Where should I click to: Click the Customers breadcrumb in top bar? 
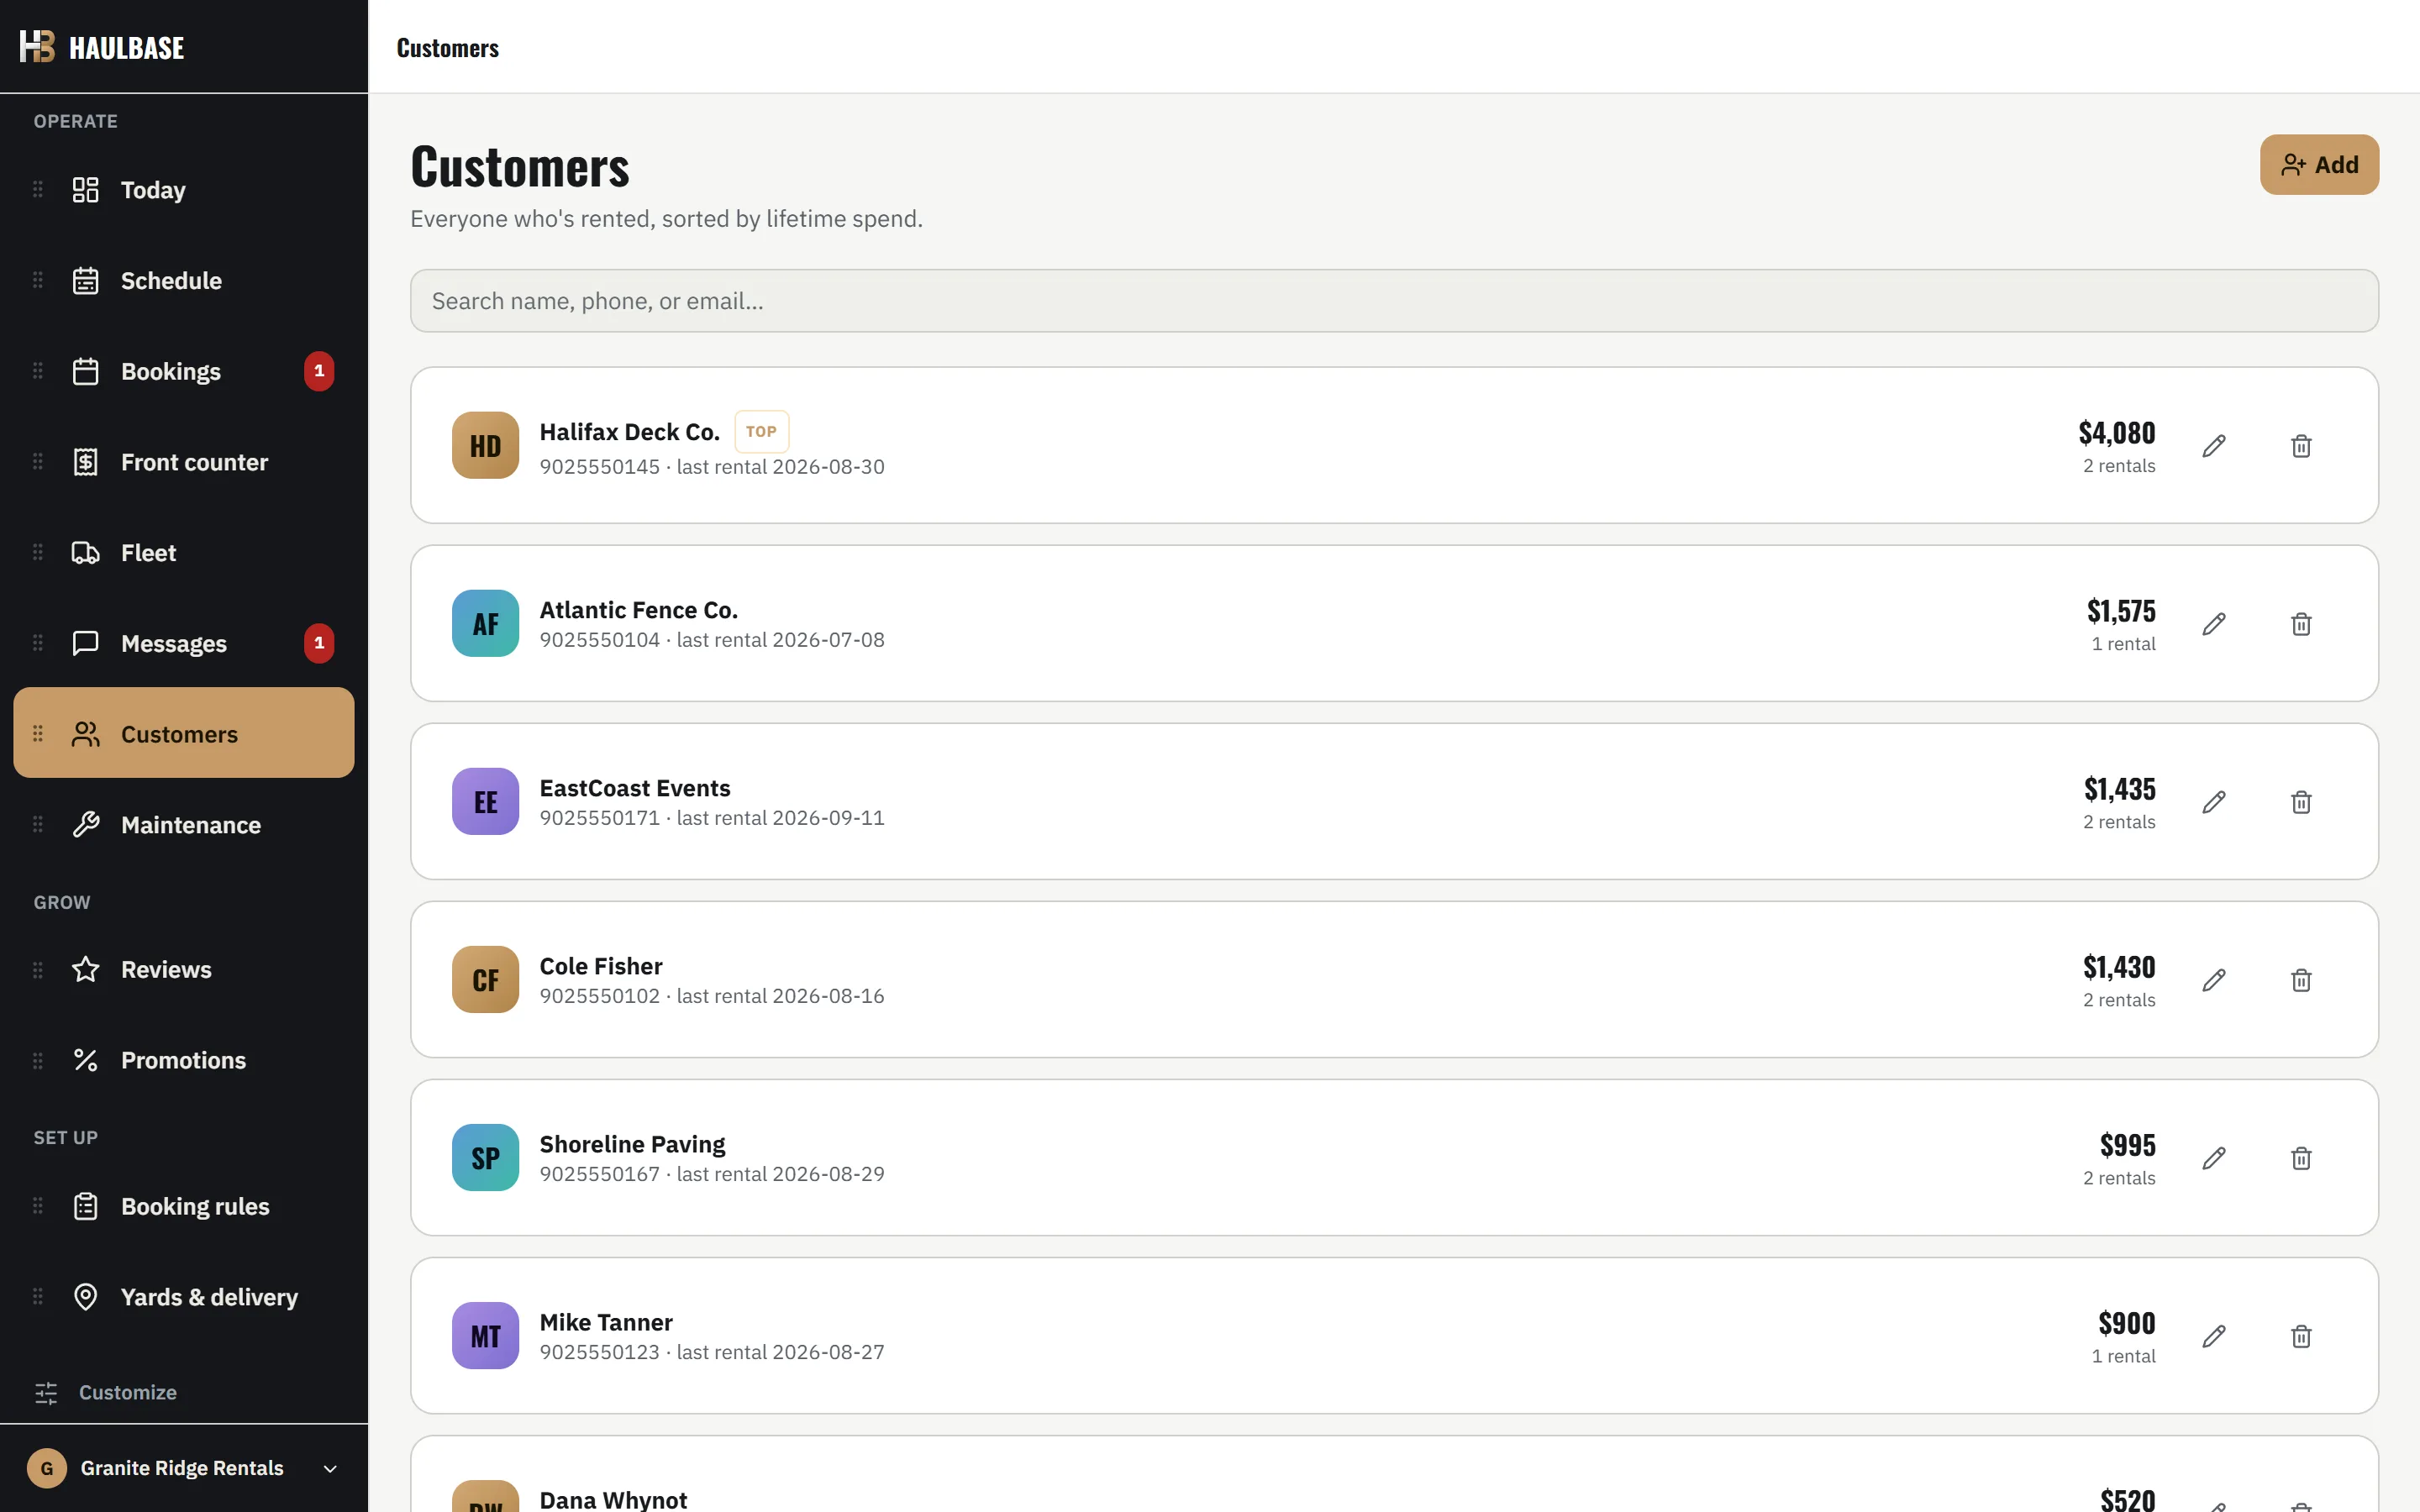(x=447, y=48)
